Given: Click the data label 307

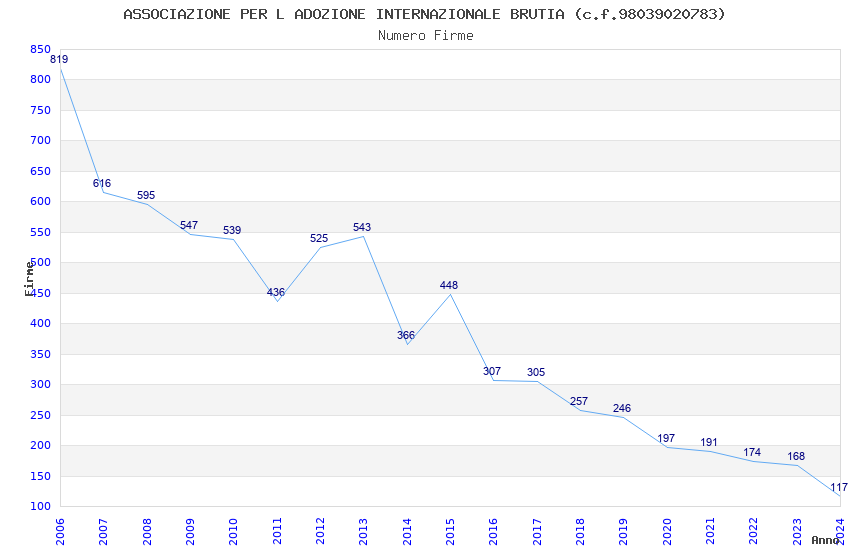Looking at the screenshot, I should pos(492,371).
